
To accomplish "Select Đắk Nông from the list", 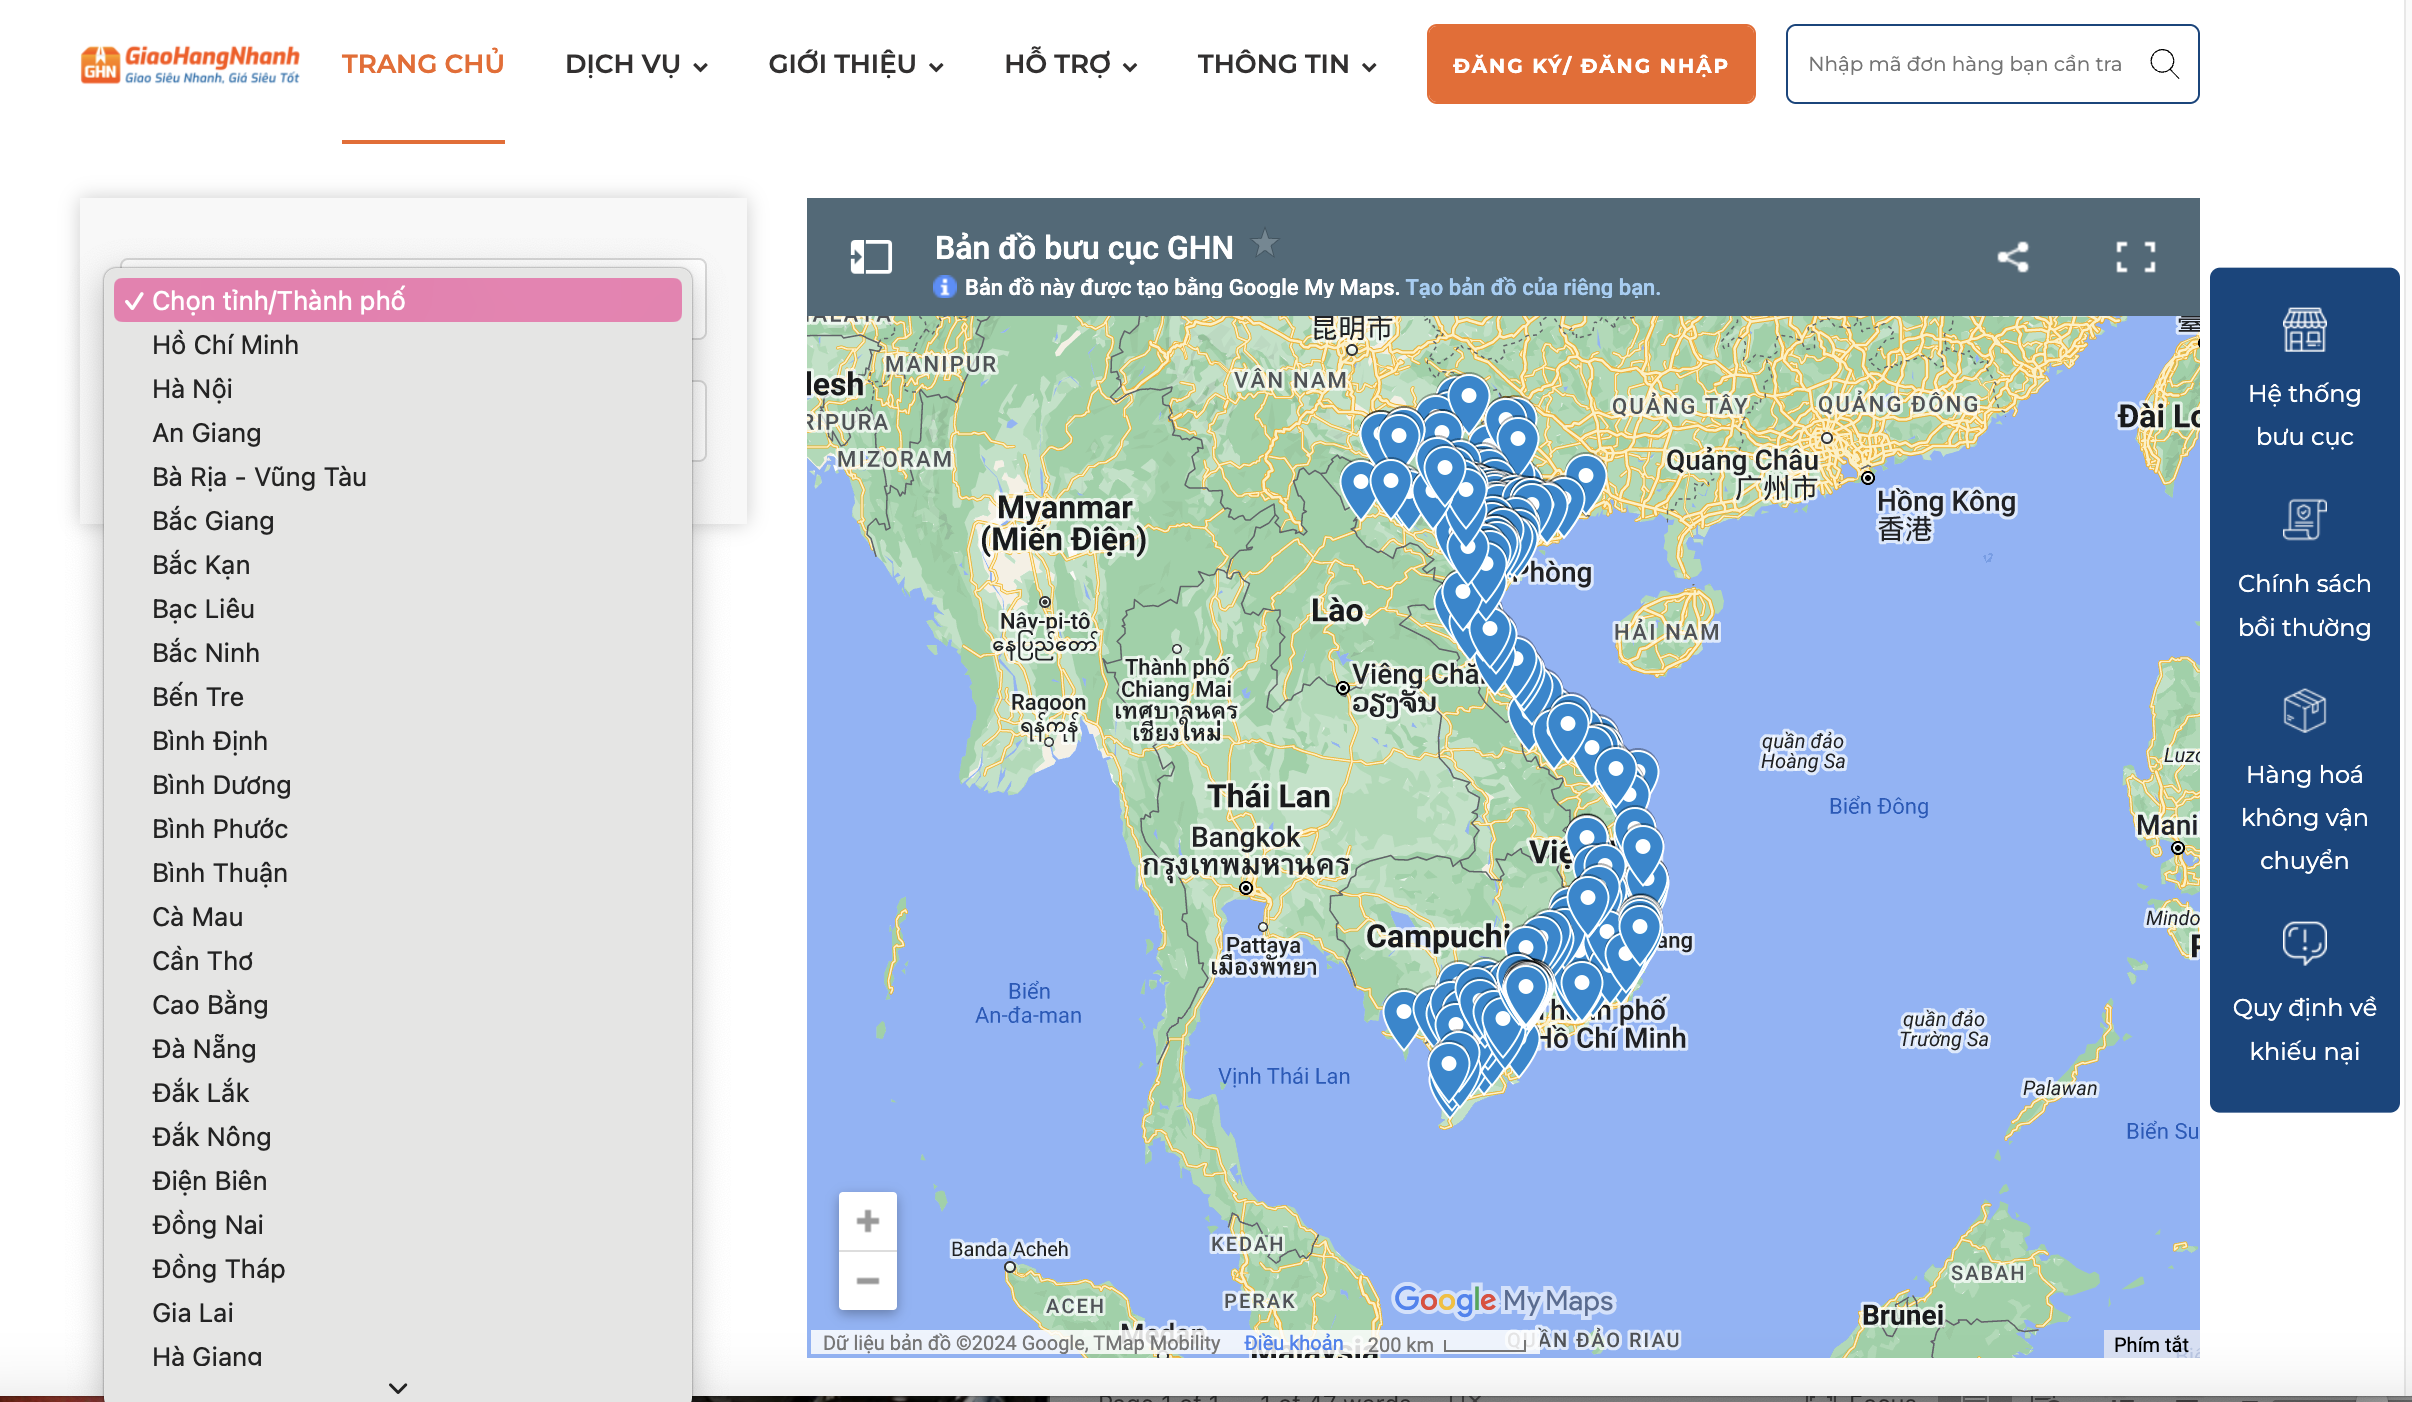I will 398,1137.
